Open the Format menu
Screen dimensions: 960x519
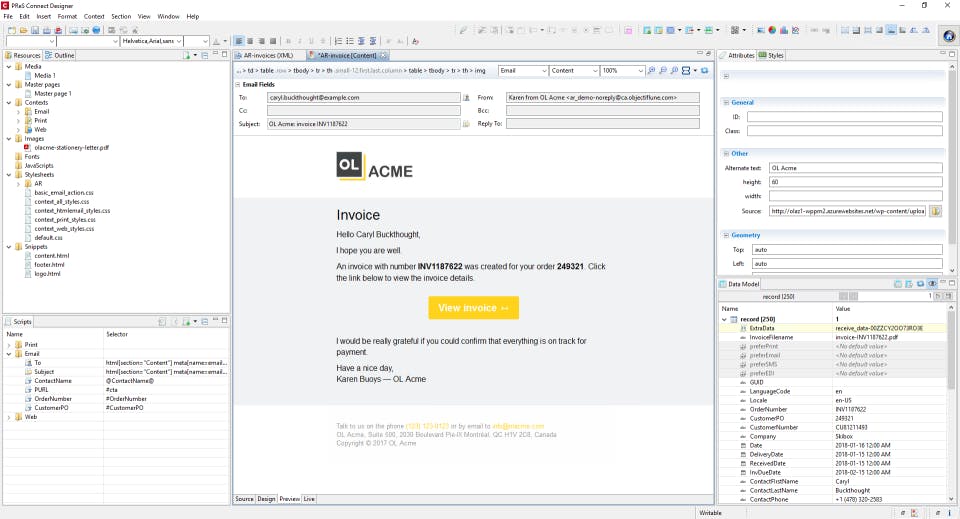[67, 17]
